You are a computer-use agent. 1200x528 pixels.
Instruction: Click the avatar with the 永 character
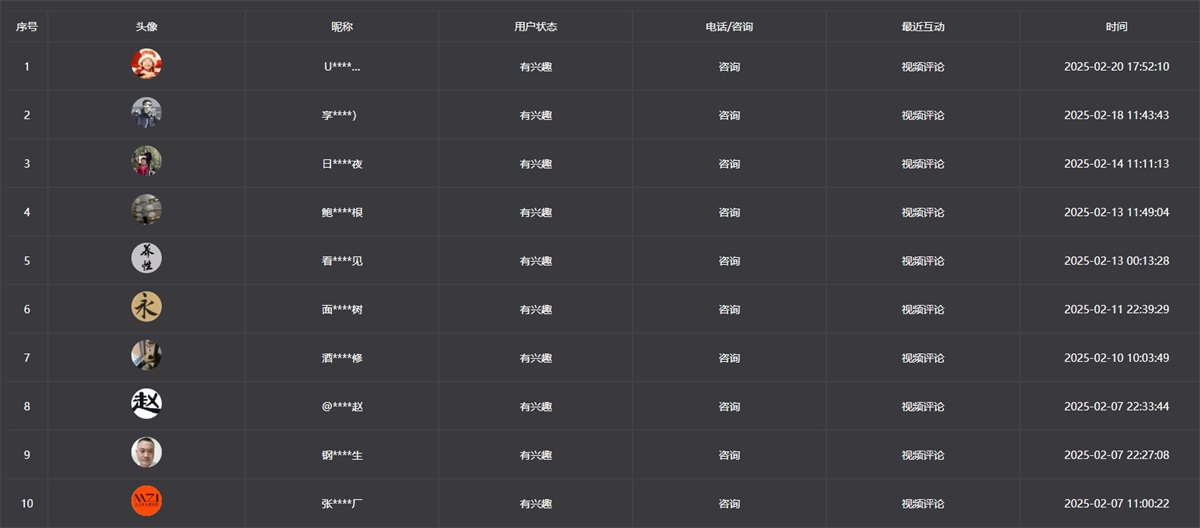146,308
